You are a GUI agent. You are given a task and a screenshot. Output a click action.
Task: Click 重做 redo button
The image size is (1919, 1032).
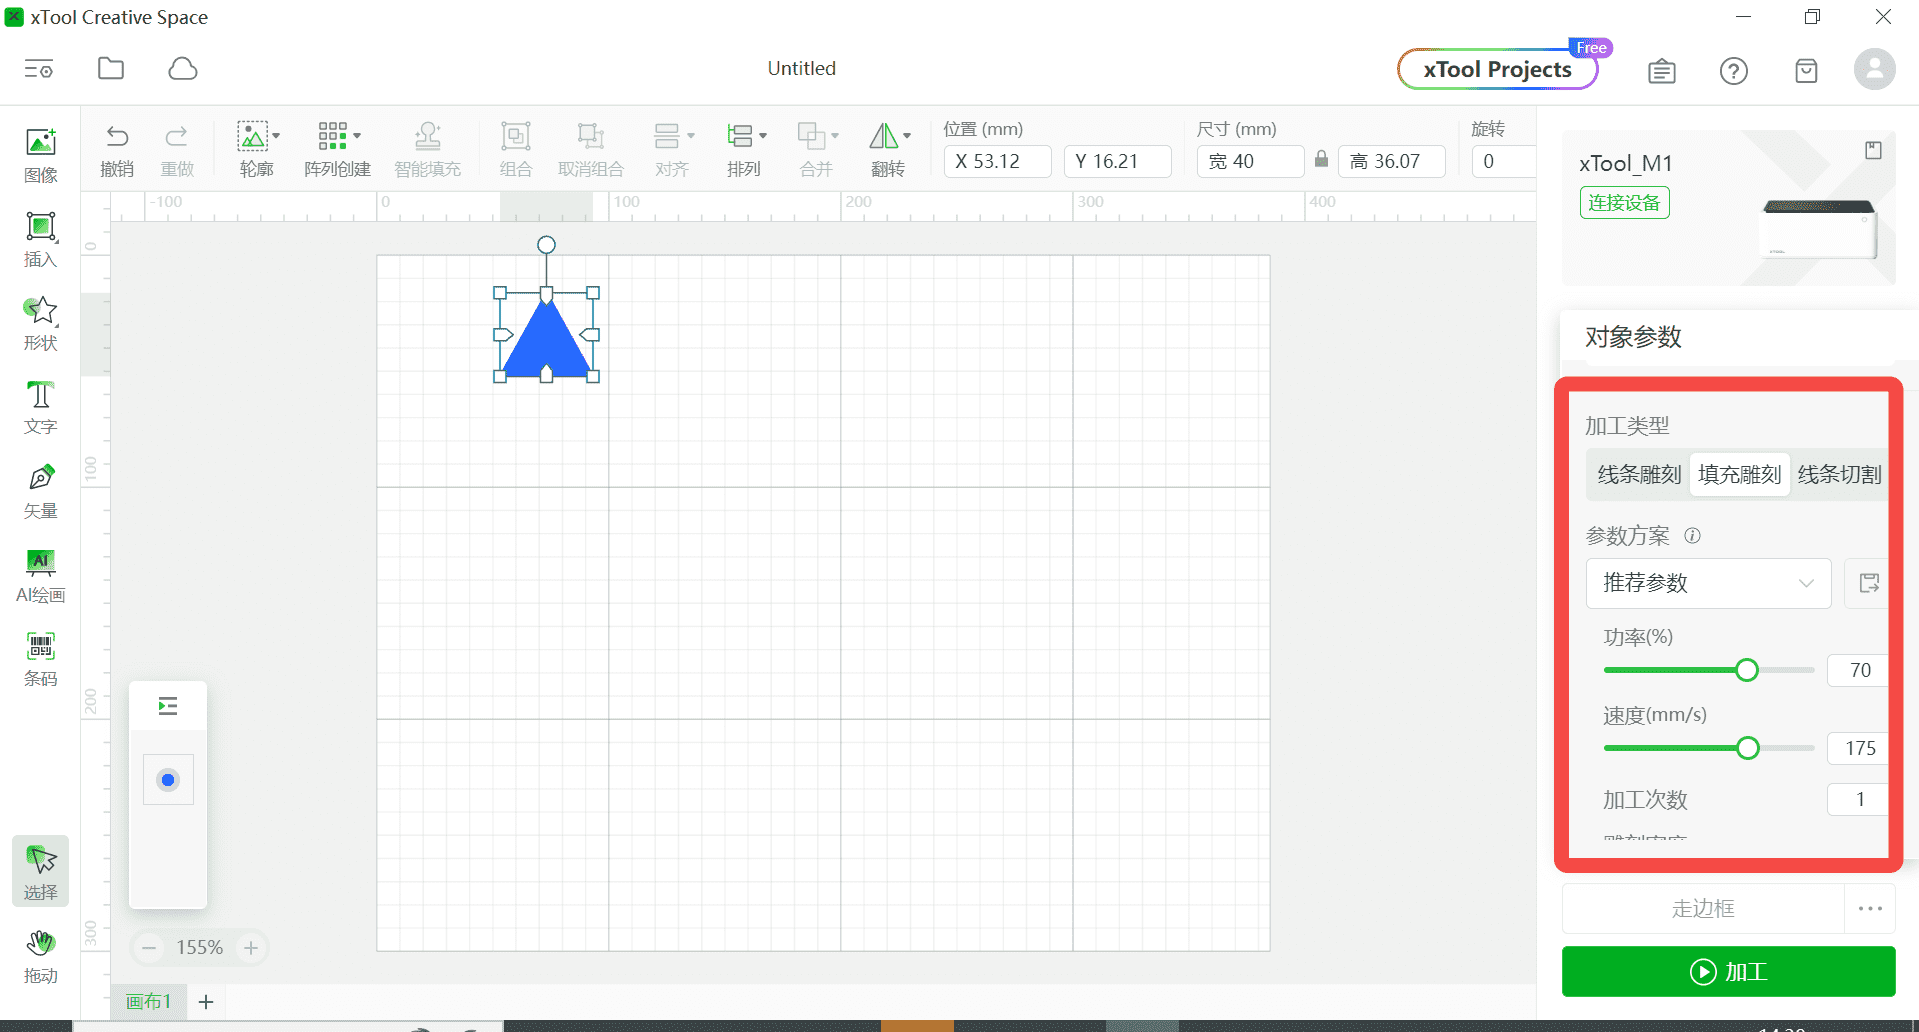click(177, 150)
